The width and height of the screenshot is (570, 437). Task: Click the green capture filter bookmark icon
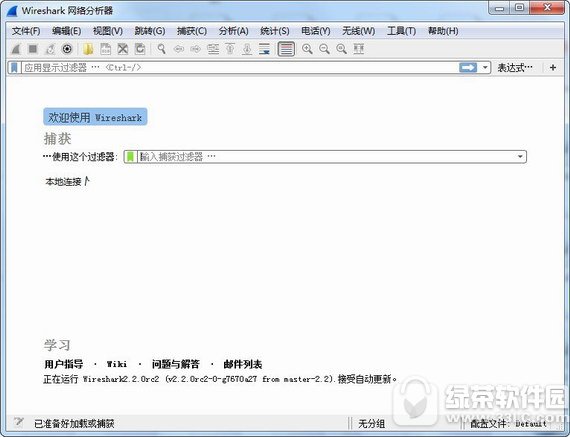(130, 157)
